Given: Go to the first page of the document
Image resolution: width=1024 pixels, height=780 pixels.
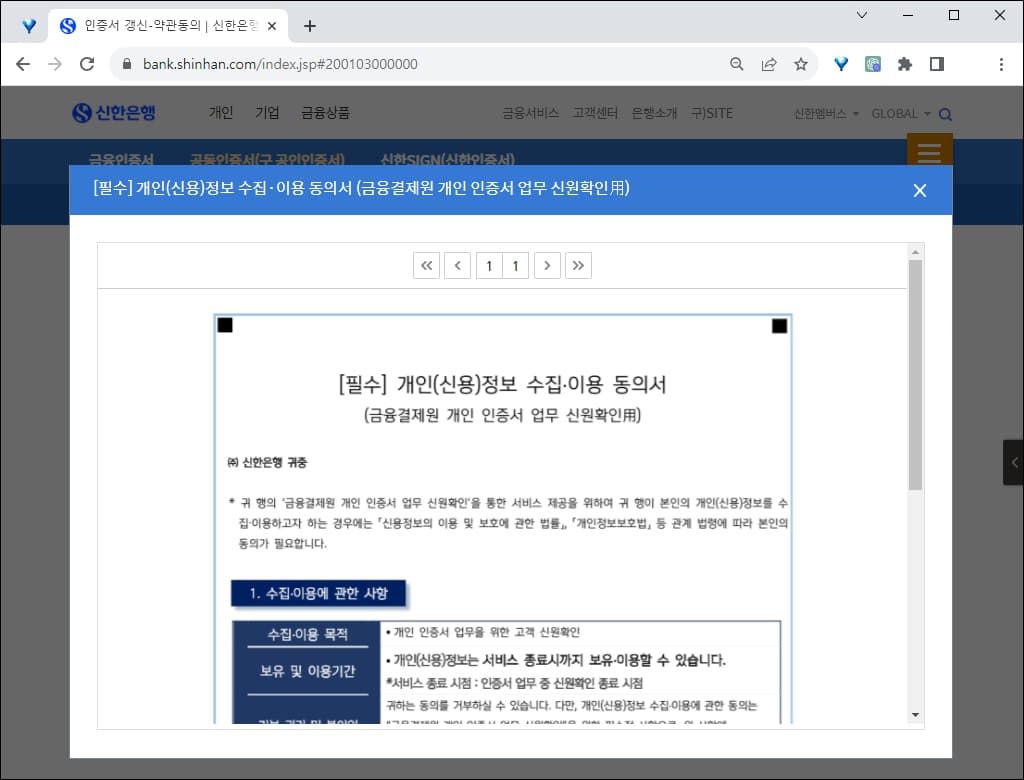Looking at the screenshot, I should 427,265.
